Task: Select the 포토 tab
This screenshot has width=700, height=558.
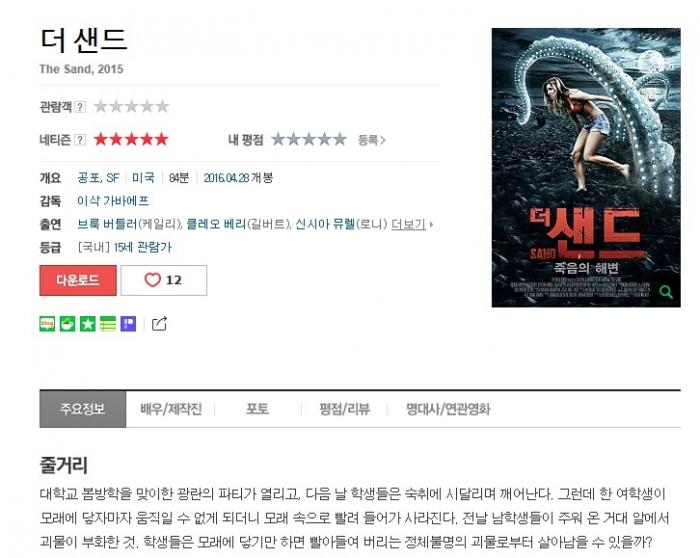Action: click(258, 409)
